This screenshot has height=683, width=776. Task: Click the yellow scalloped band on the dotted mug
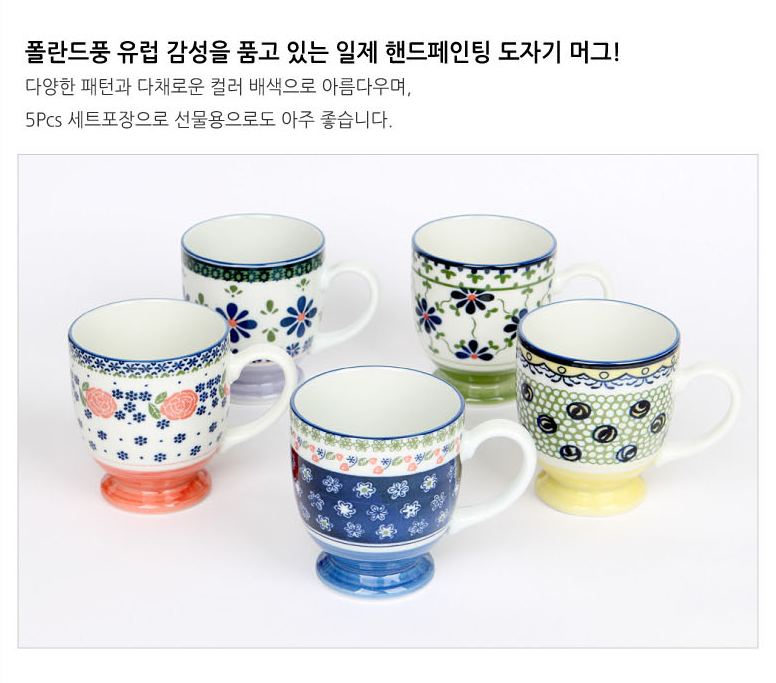[597, 369]
